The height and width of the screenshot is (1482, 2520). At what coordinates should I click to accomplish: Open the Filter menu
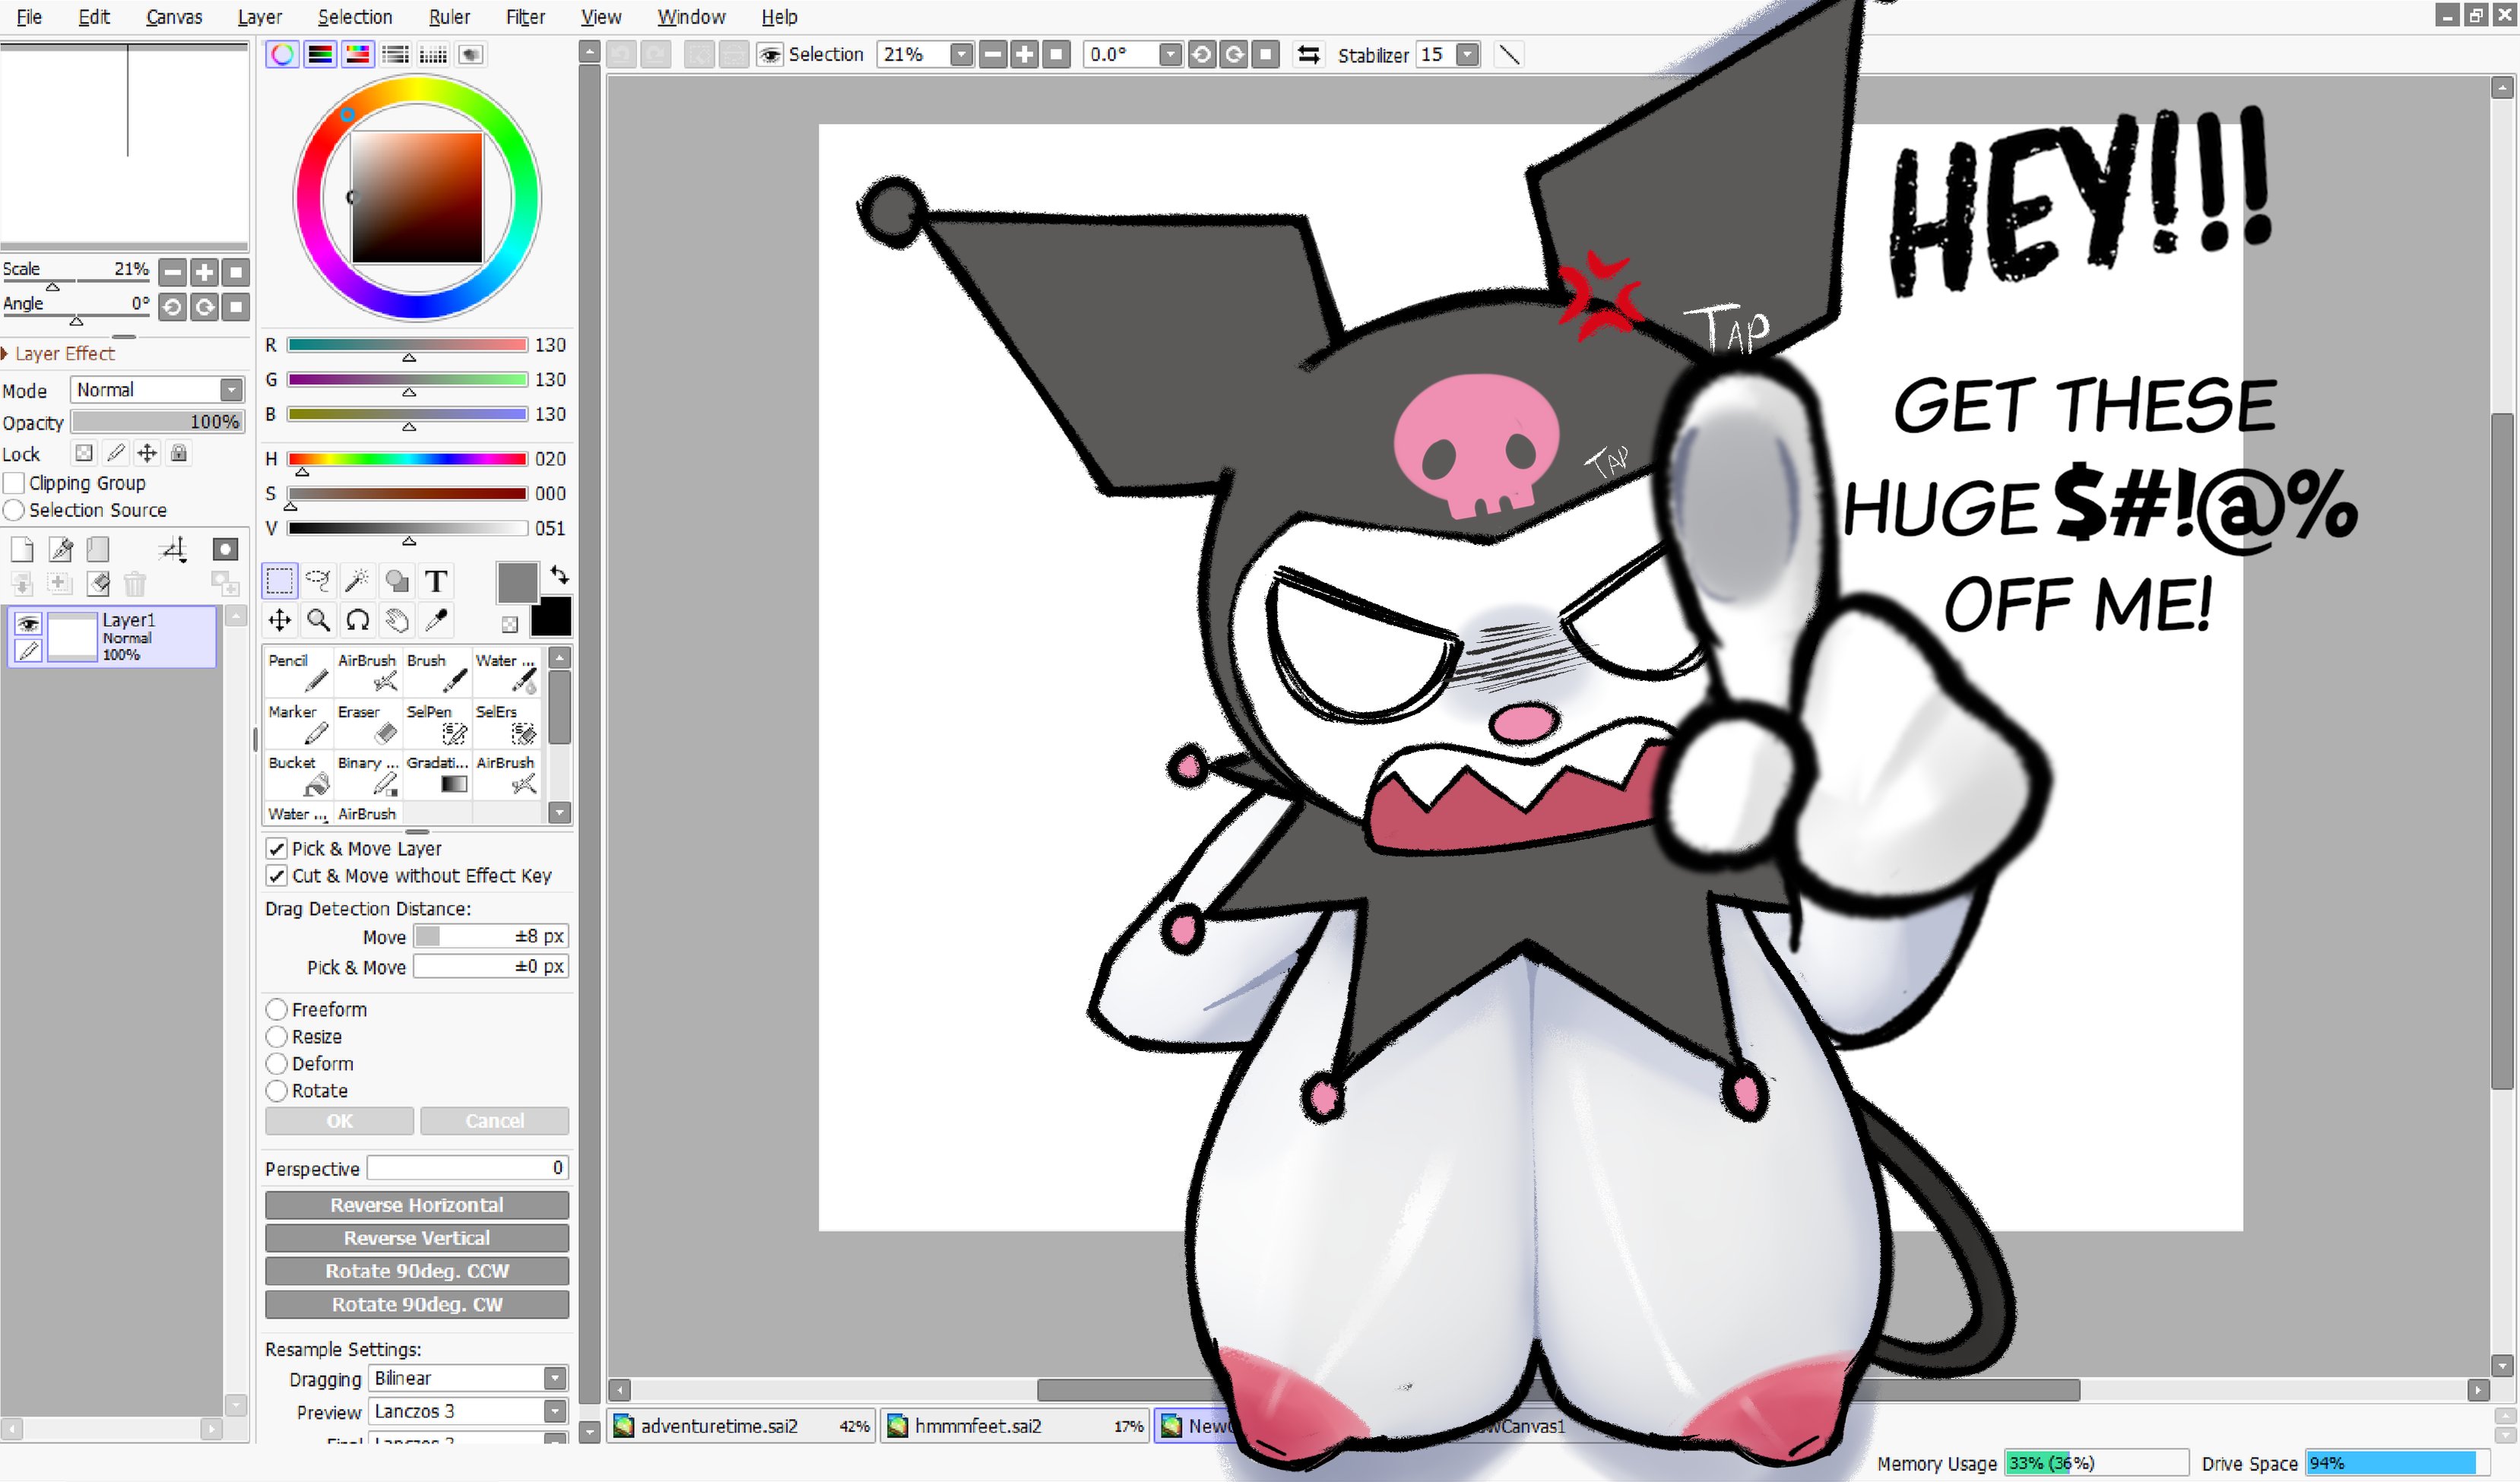(x=525, y=17)
